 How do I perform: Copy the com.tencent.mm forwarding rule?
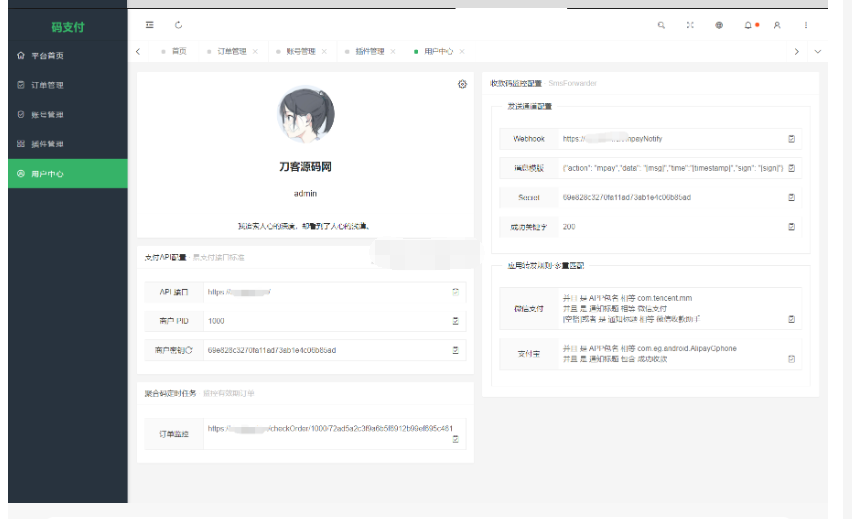(792, 320)
